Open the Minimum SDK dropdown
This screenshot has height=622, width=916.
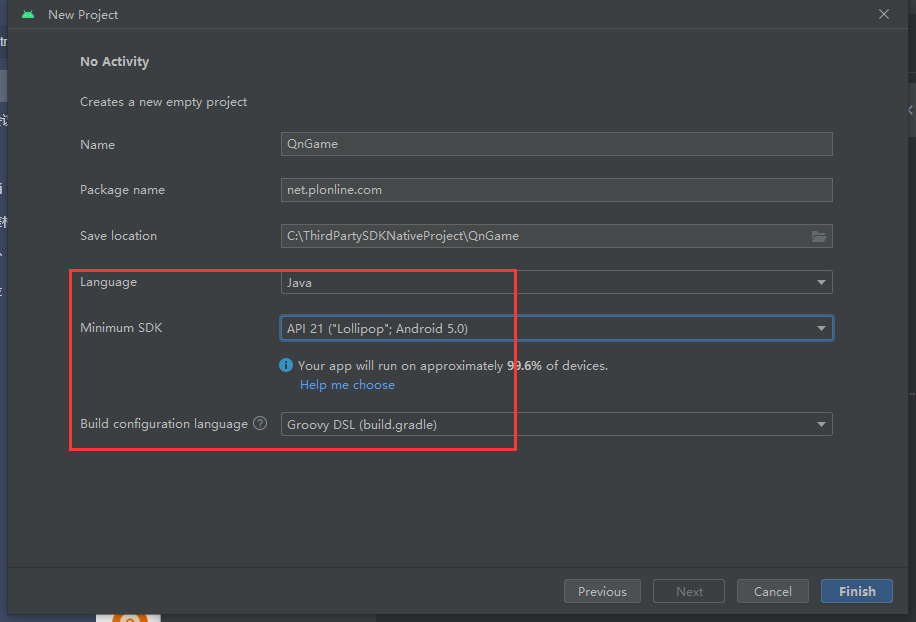point(550,328)
